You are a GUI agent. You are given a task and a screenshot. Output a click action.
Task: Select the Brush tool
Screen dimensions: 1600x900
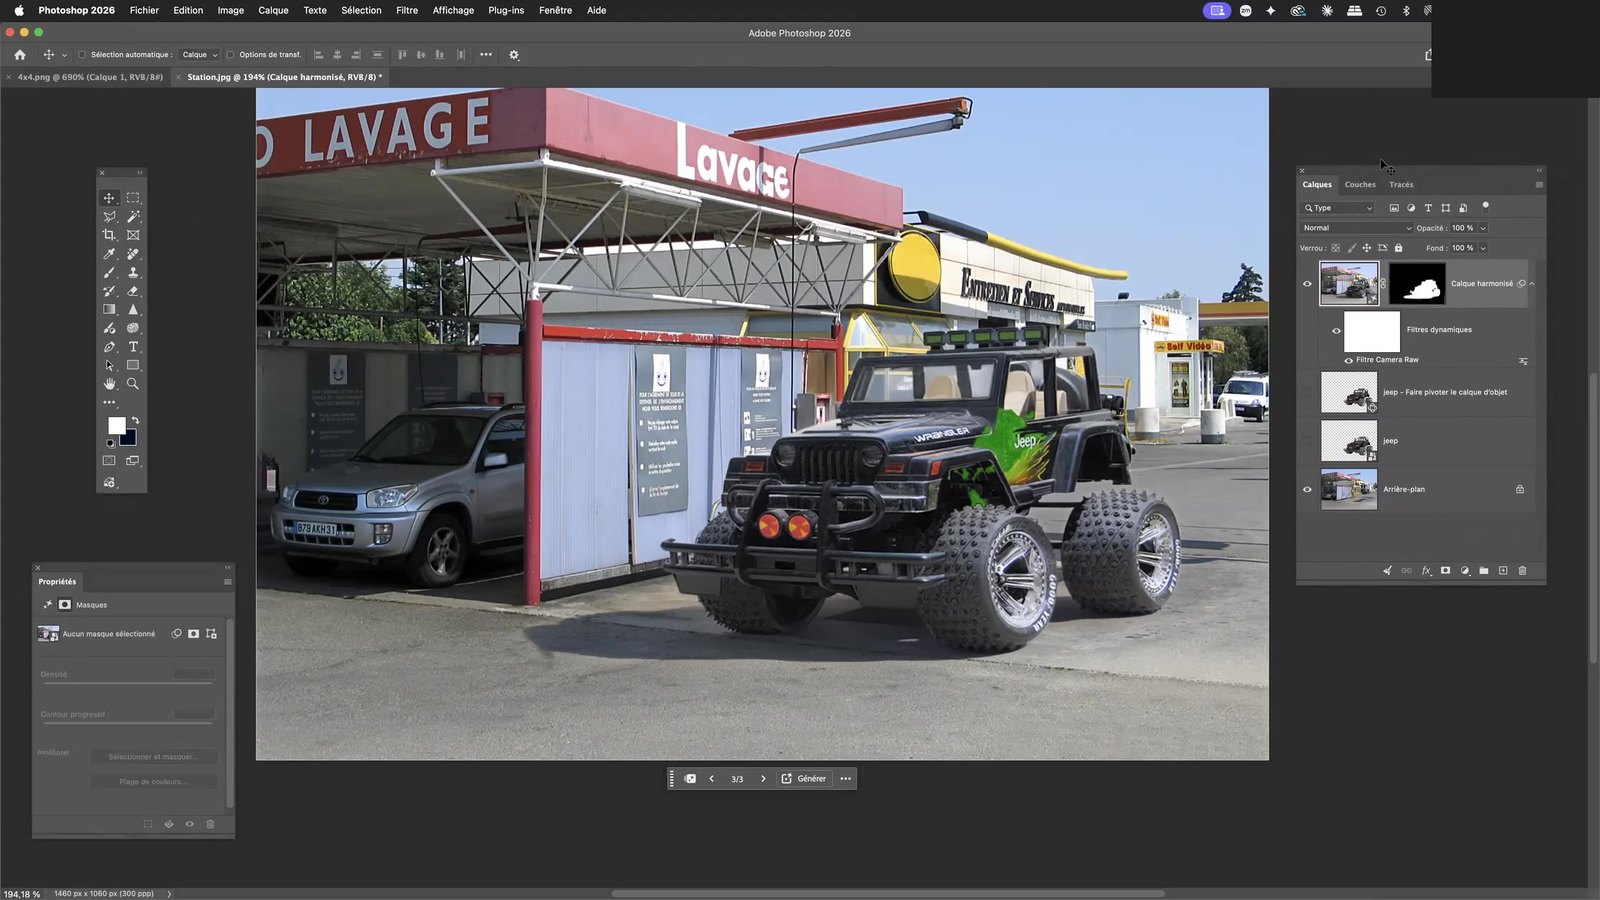click(x=109, y=272)
